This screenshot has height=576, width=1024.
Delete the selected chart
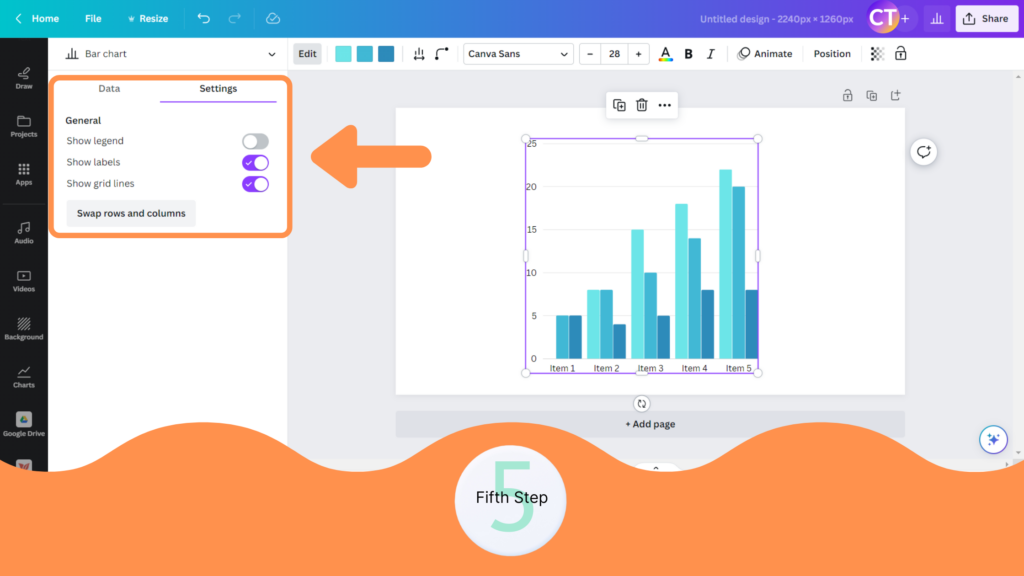pyautogui.click(x=642, y=105)
